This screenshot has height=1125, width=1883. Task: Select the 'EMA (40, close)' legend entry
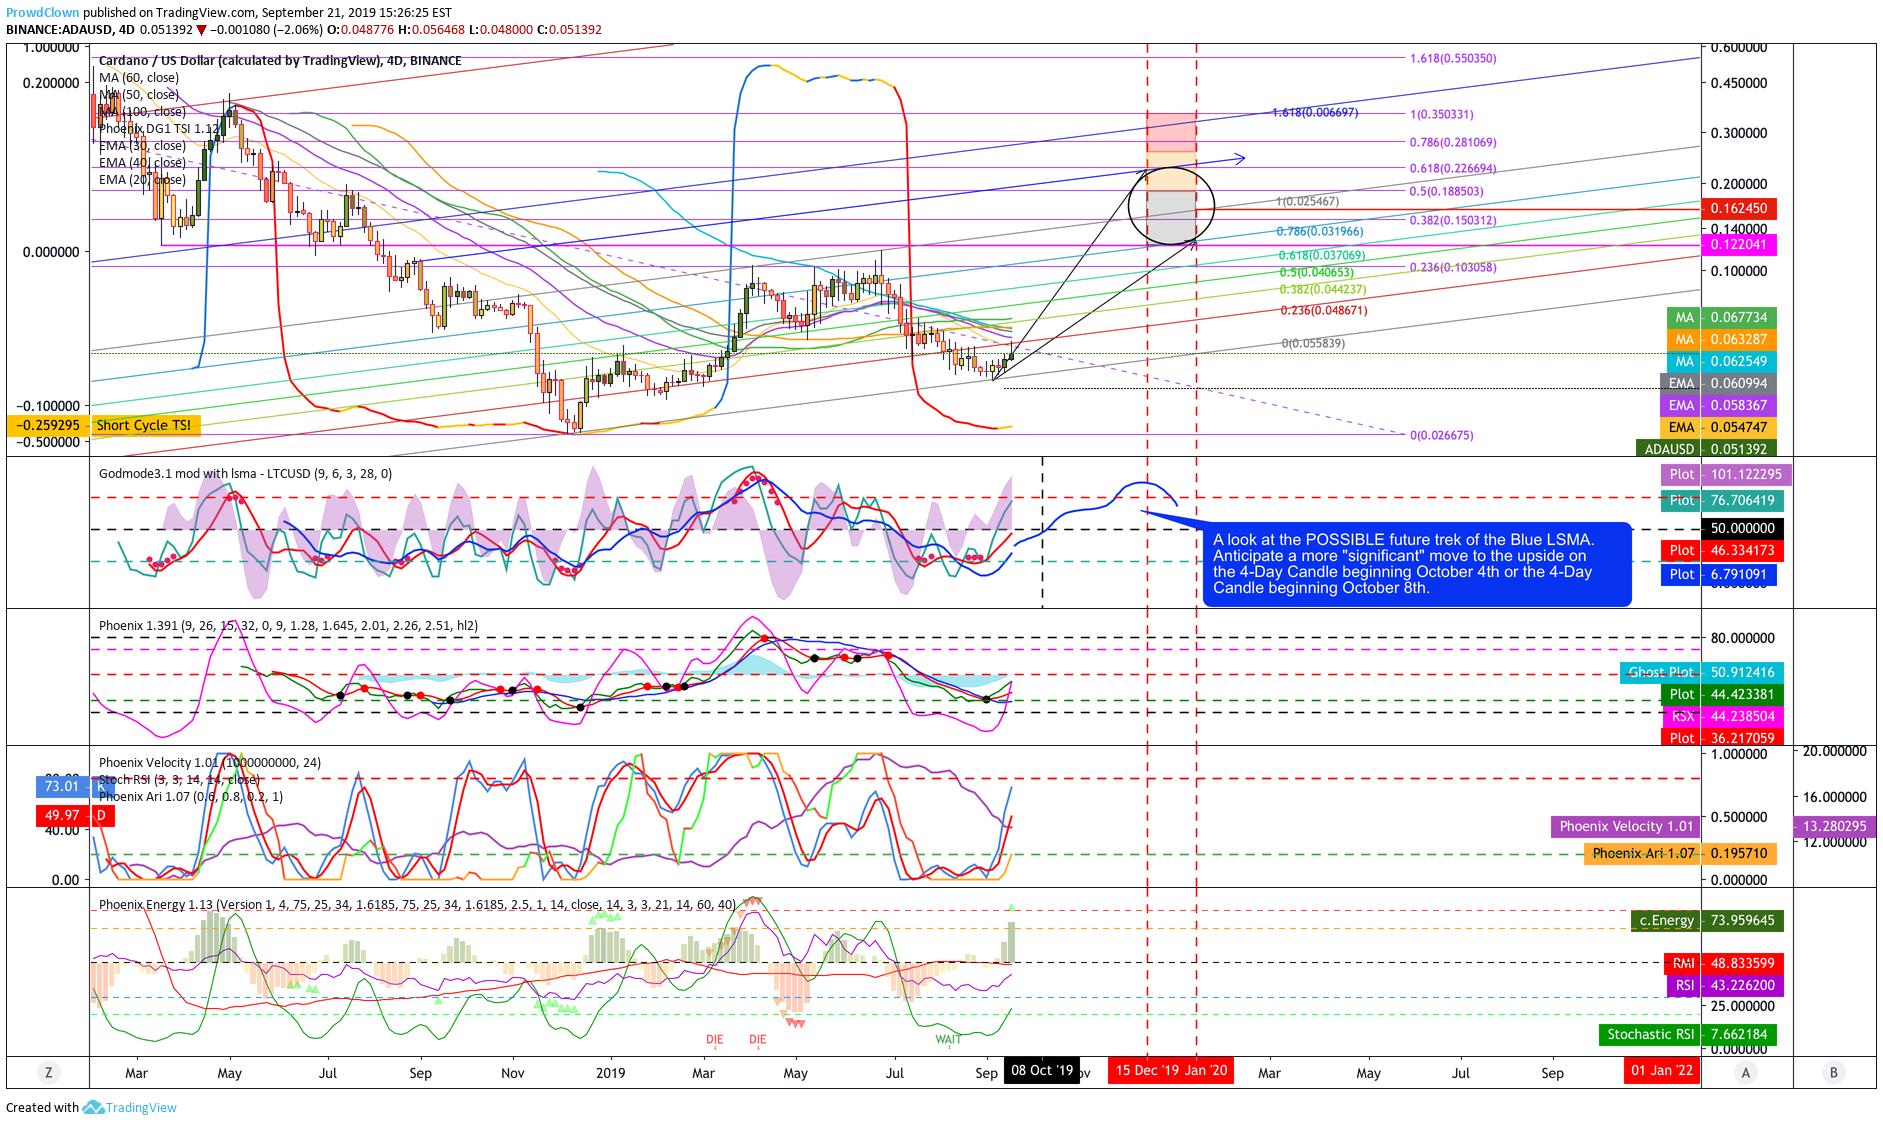pos(142,162)
